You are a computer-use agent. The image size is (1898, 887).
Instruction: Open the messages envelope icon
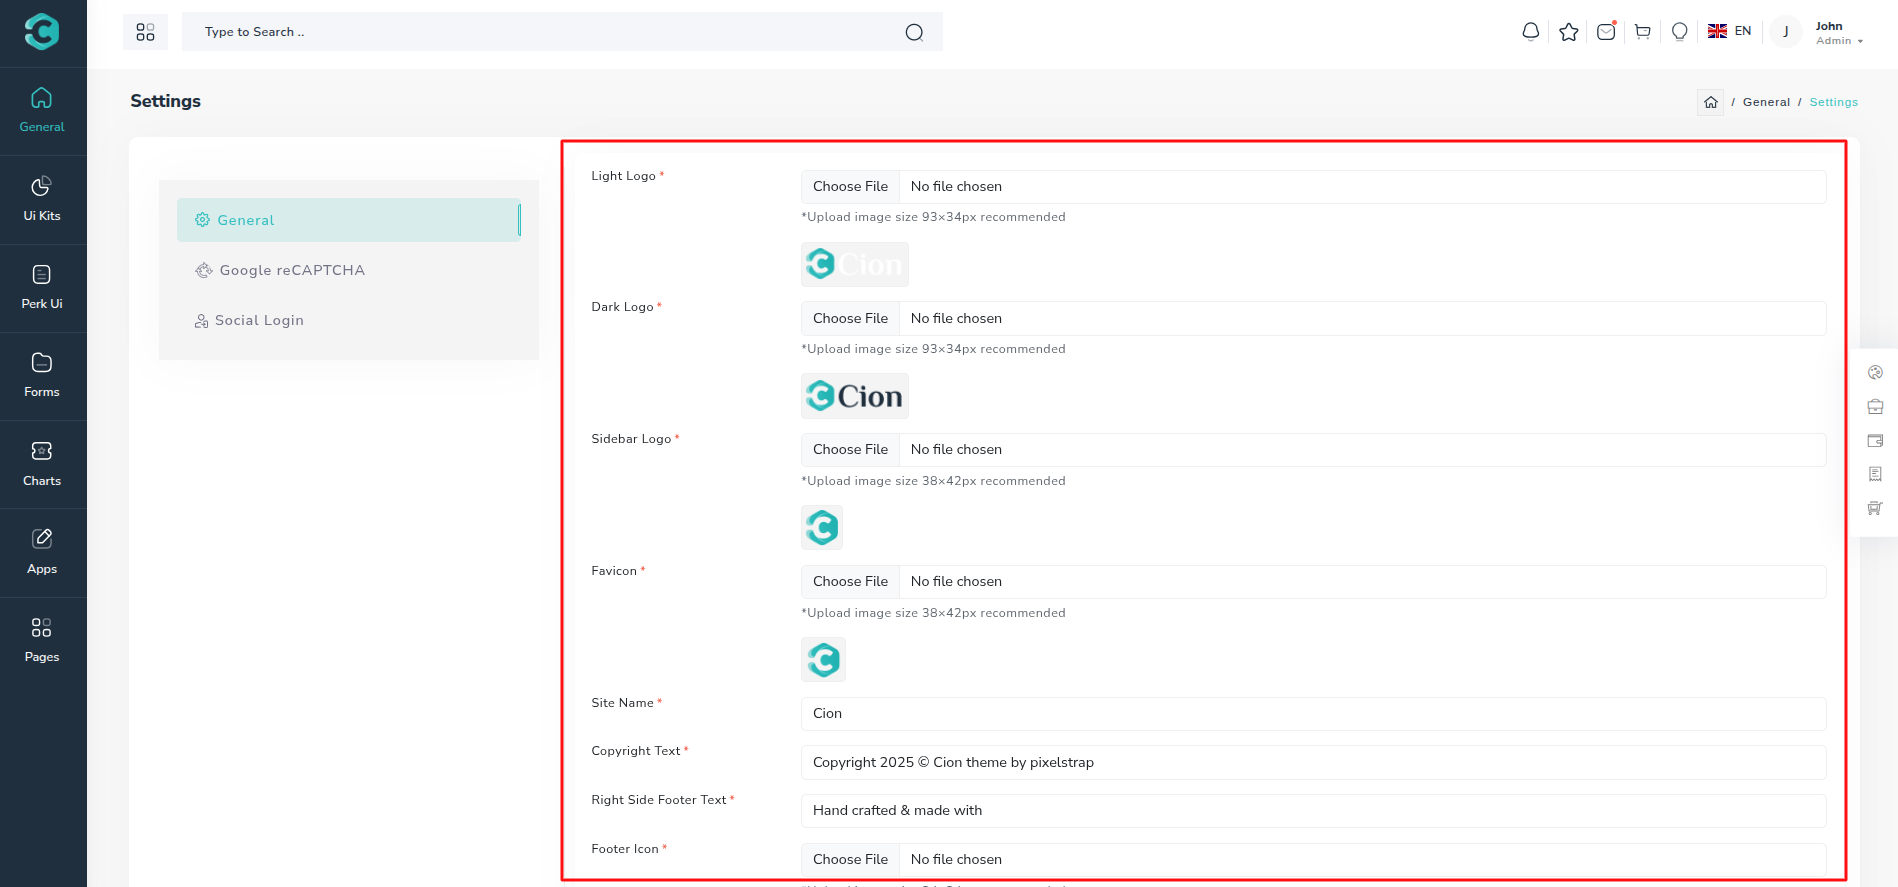pyautogui.click(x=1606, y=32)
